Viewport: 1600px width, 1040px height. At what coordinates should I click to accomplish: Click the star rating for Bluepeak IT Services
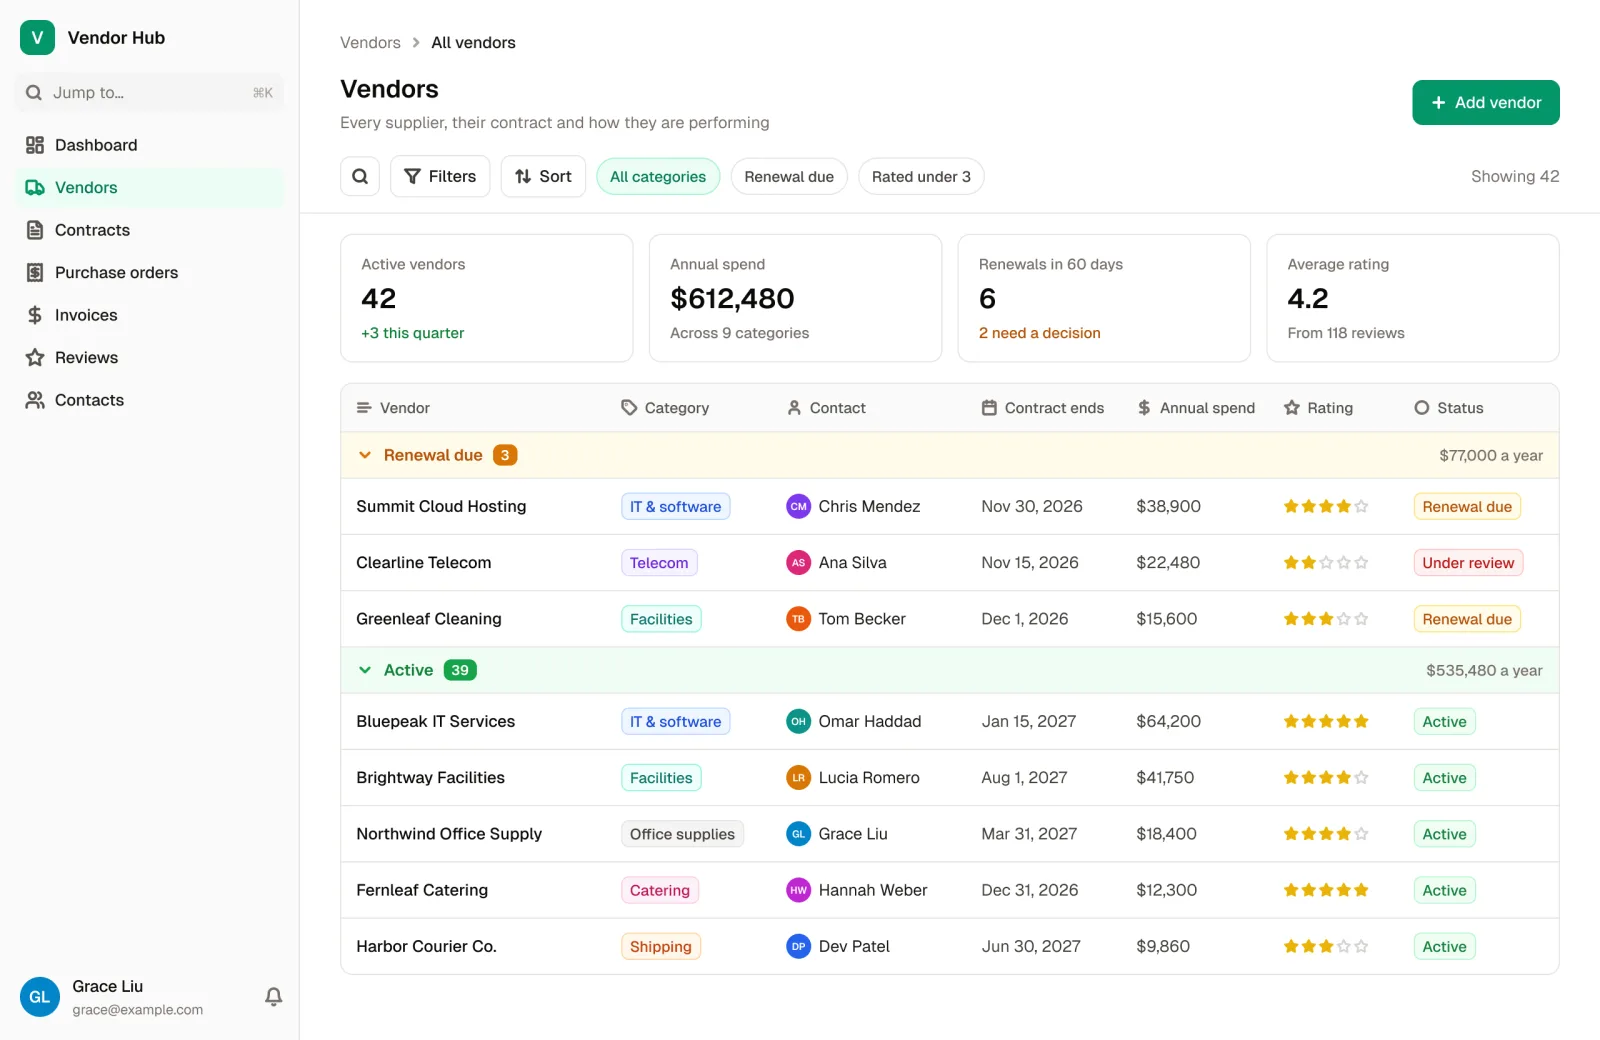[x=1326, y=722]
